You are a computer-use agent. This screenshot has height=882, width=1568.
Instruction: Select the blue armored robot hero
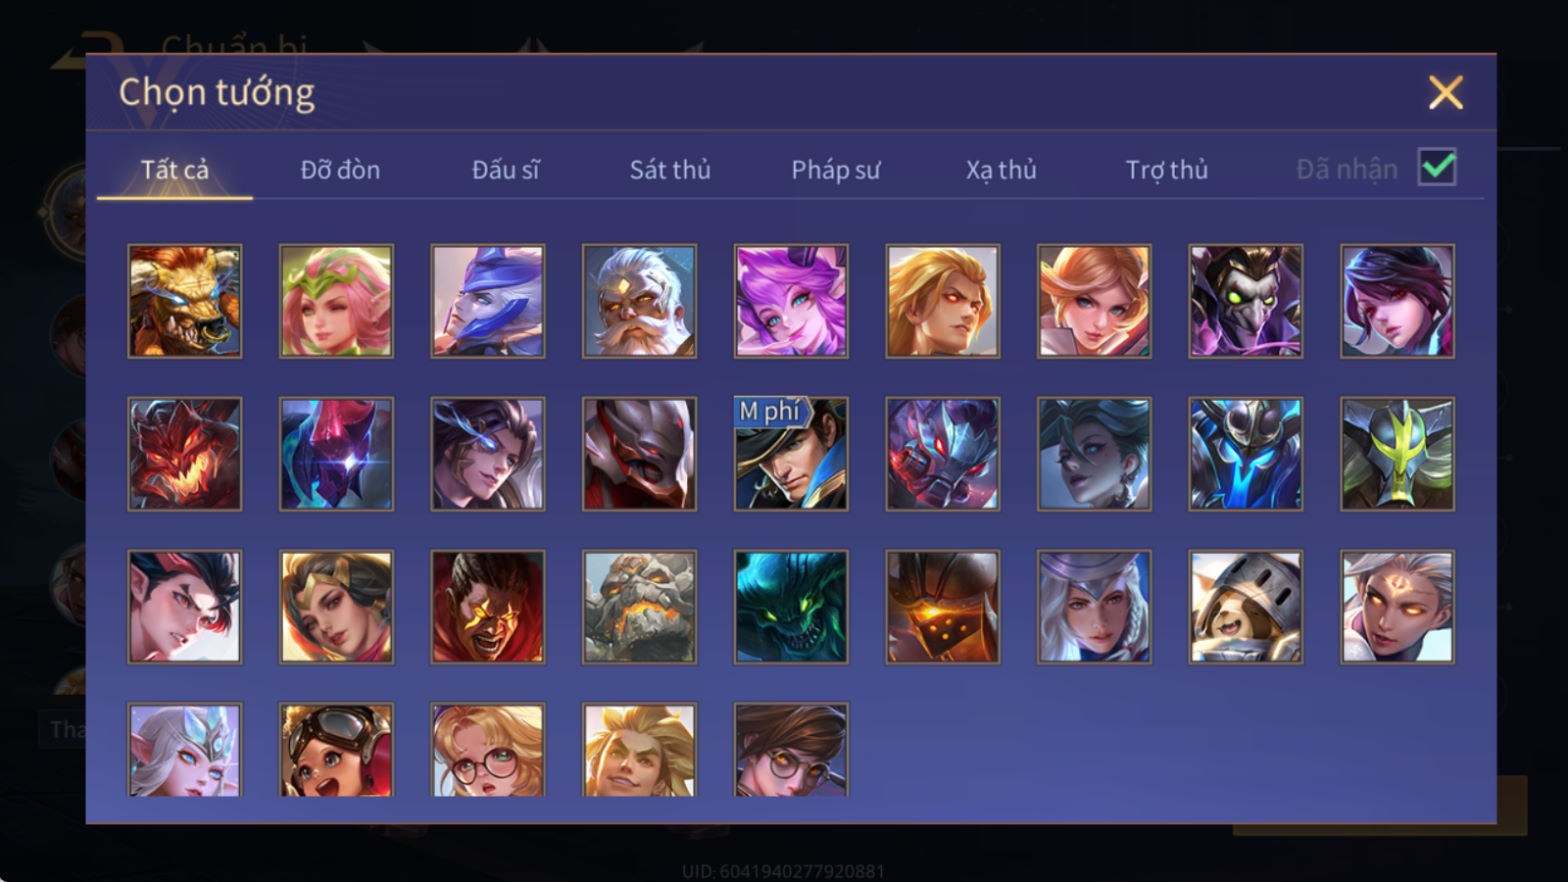(x=1245, y=454)
